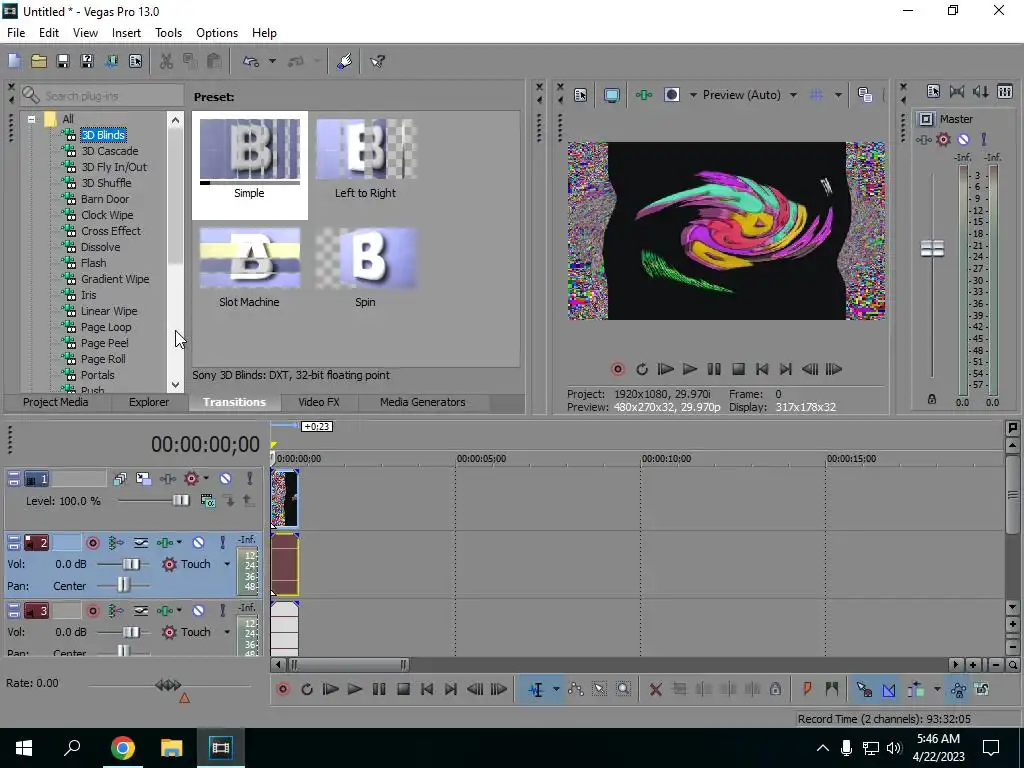Open the Insert menu

(x=126, y=33)
